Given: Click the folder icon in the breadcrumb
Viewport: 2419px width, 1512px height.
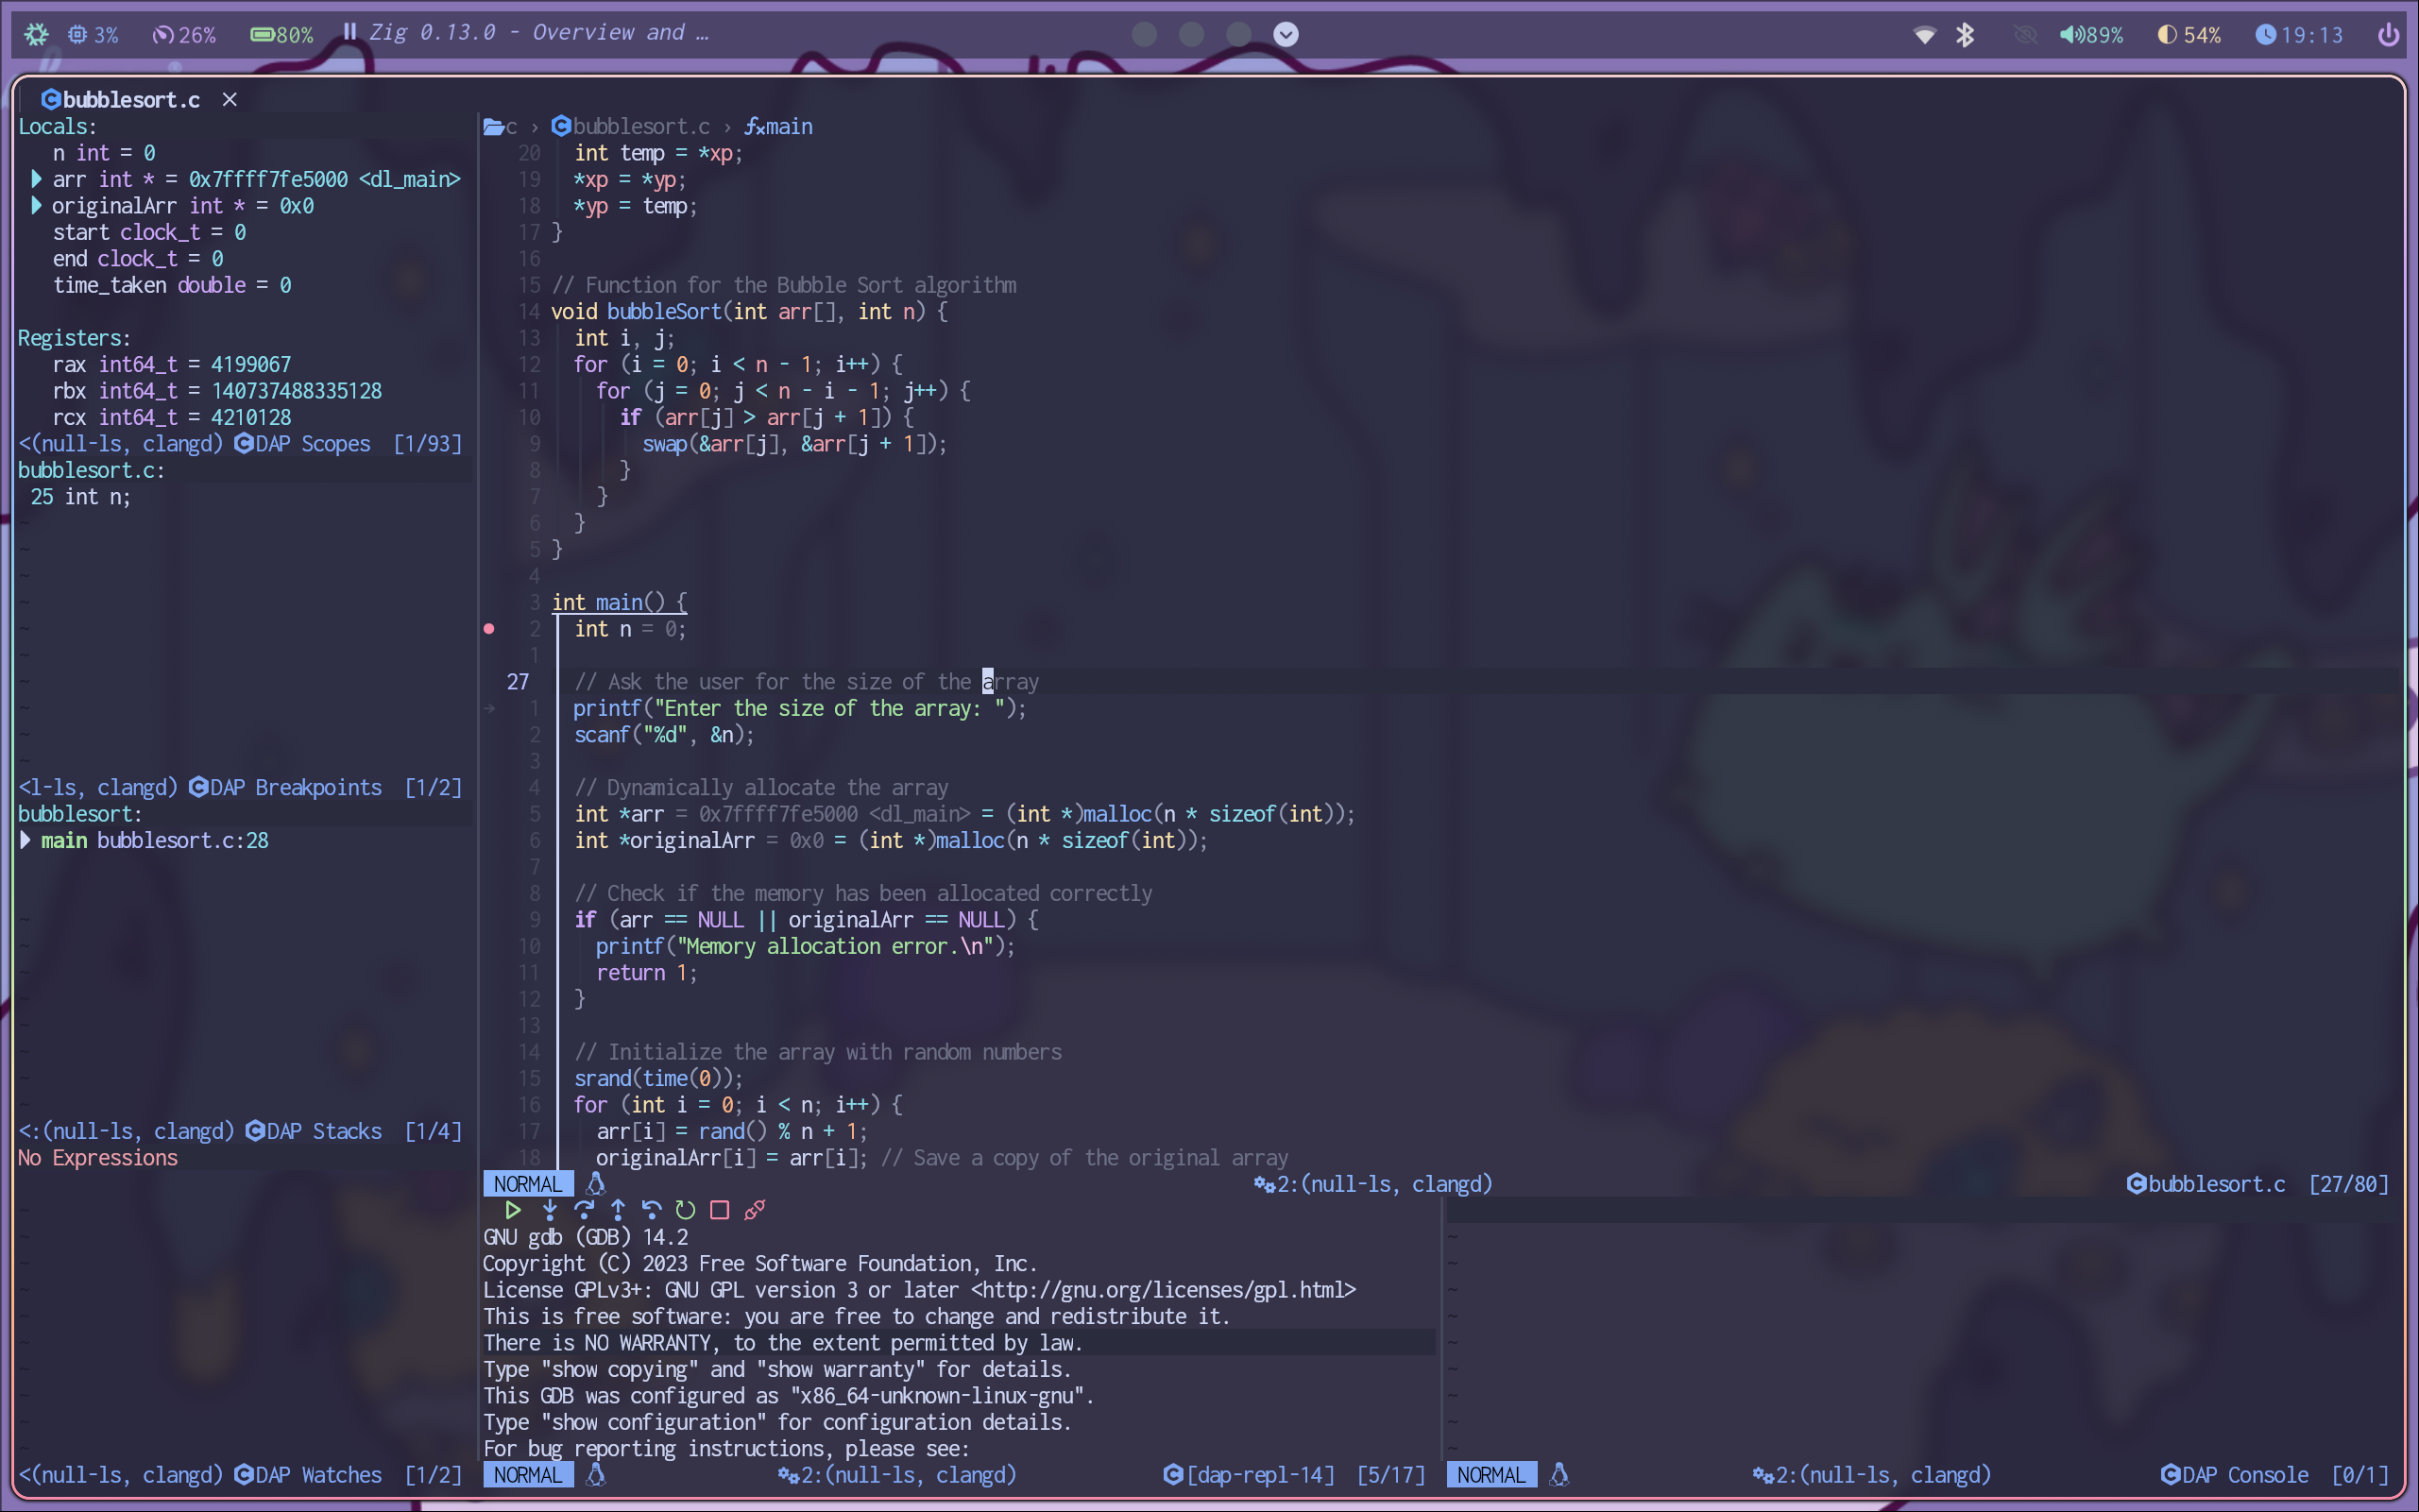Looking at the screenshot, I should 493,126.
